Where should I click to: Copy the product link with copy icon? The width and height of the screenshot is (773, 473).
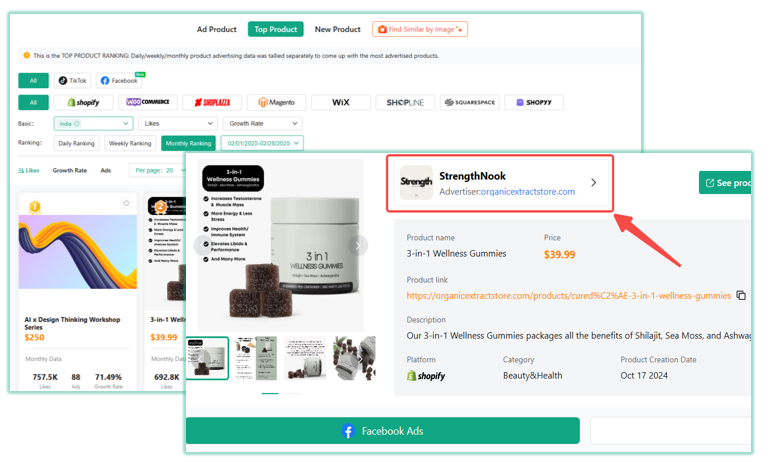point(741,295)
